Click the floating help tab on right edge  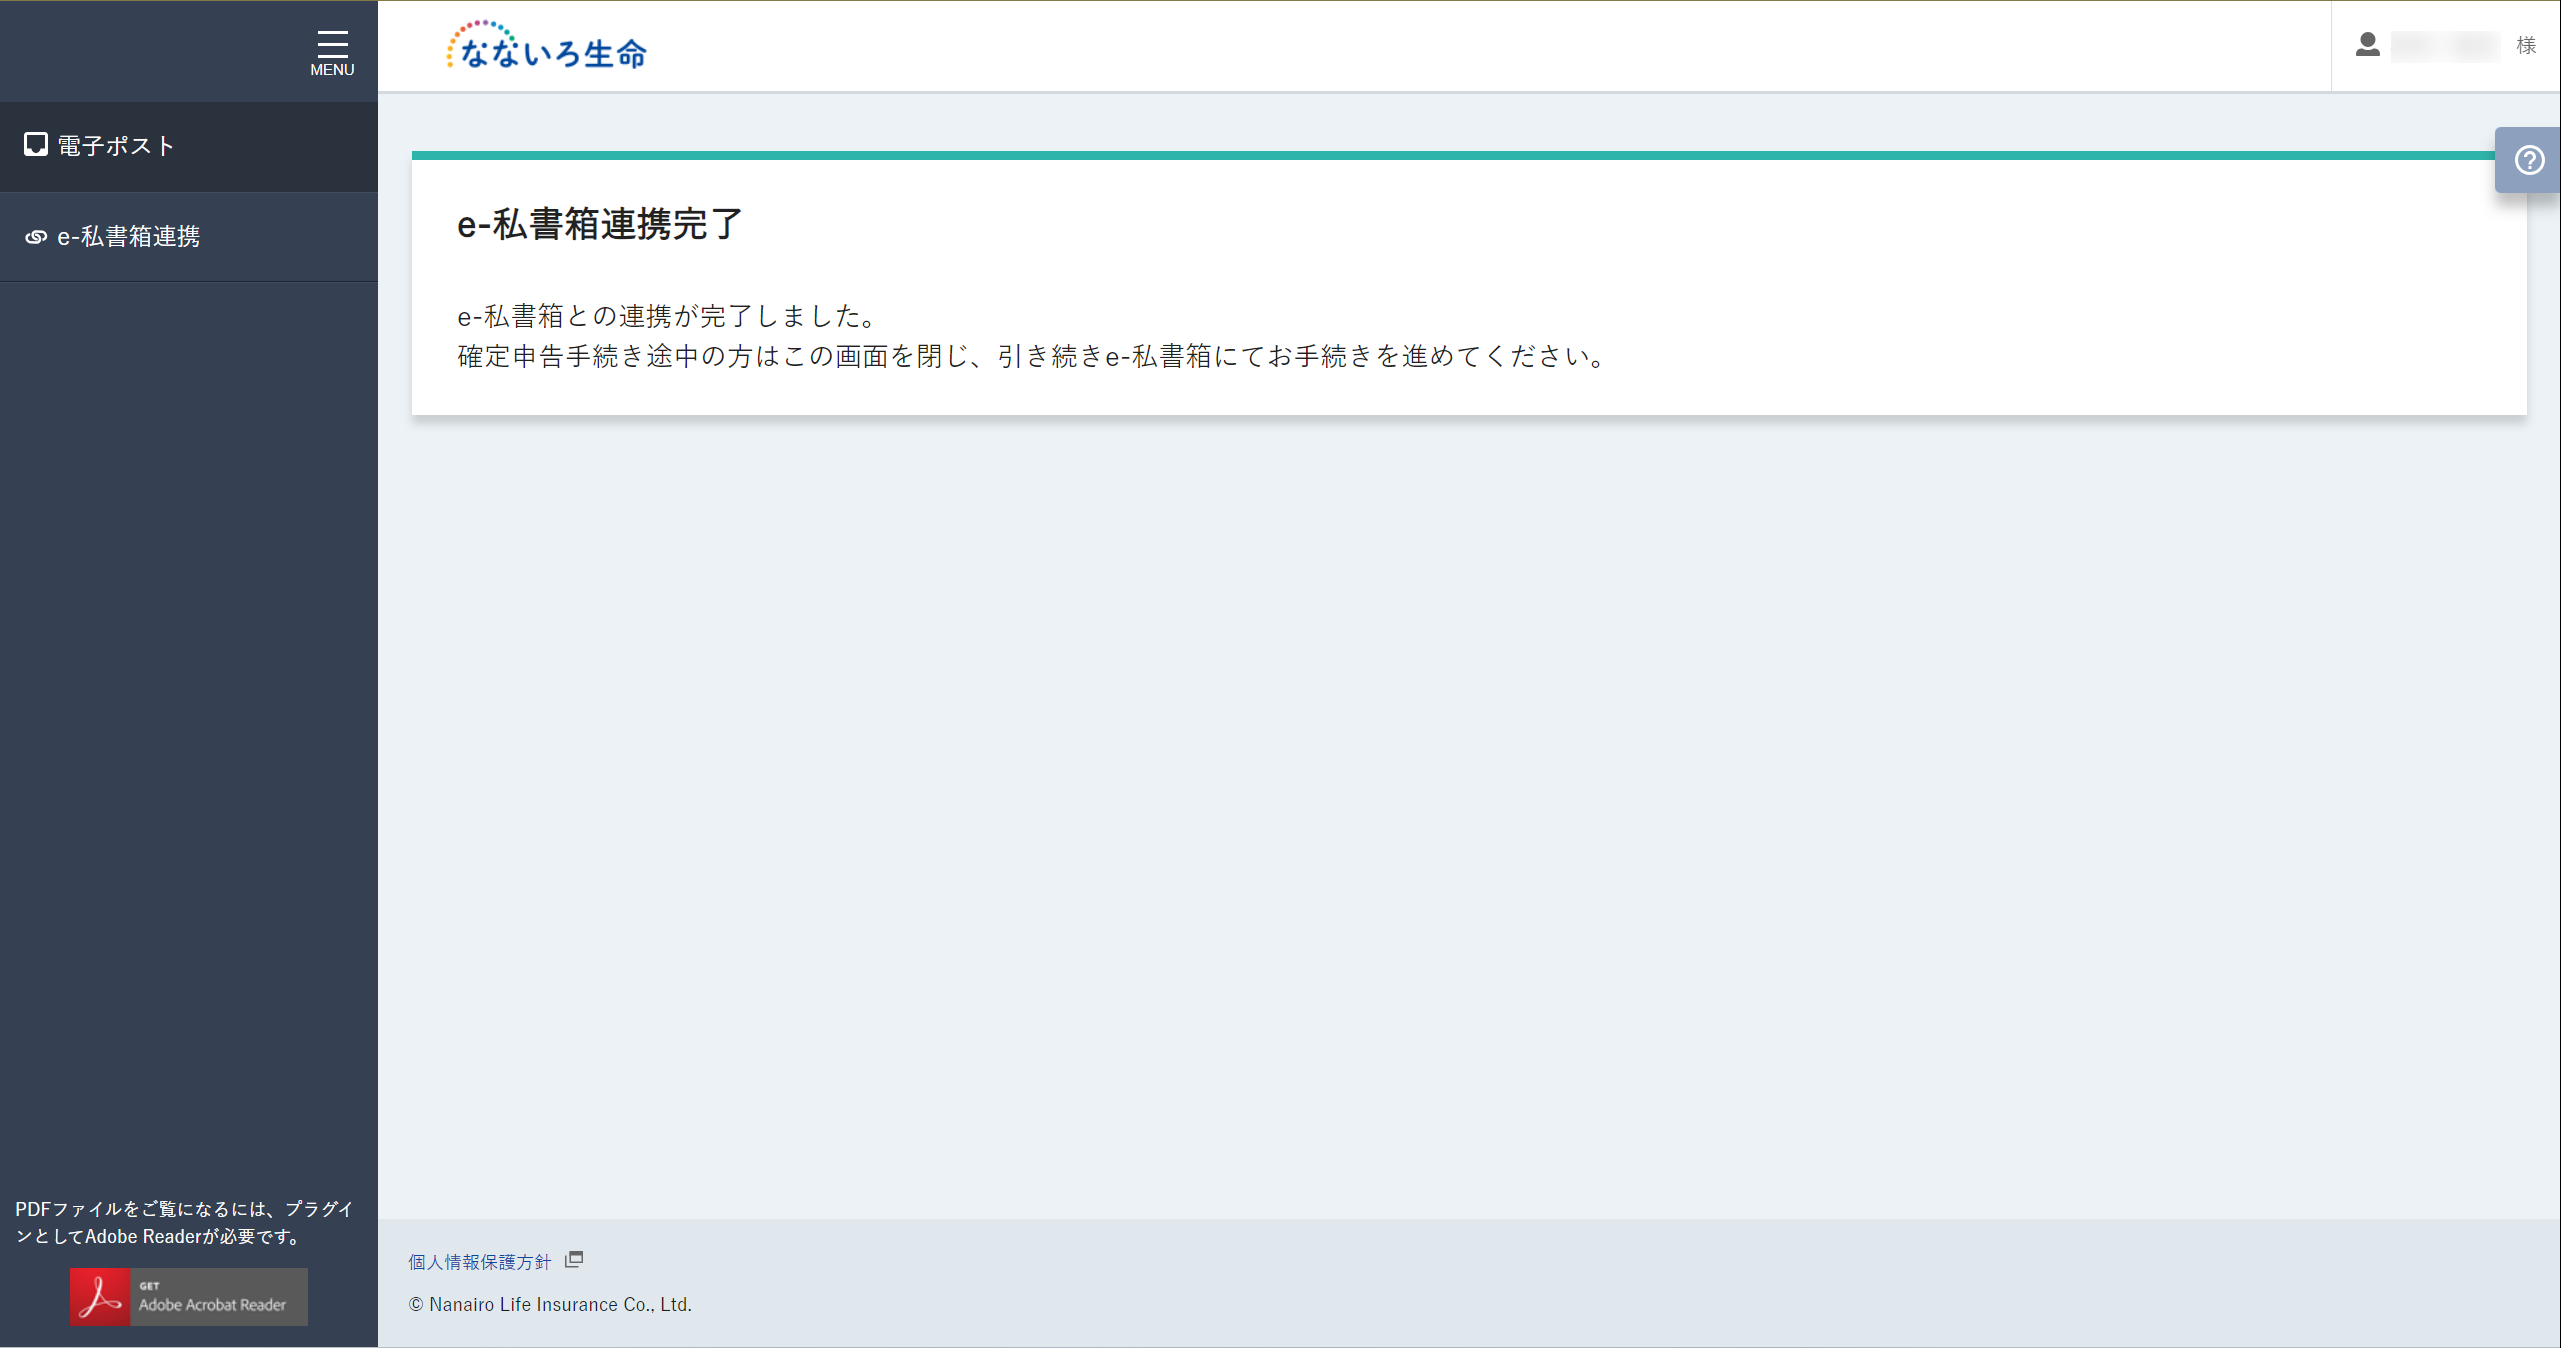pos(2528,160)
